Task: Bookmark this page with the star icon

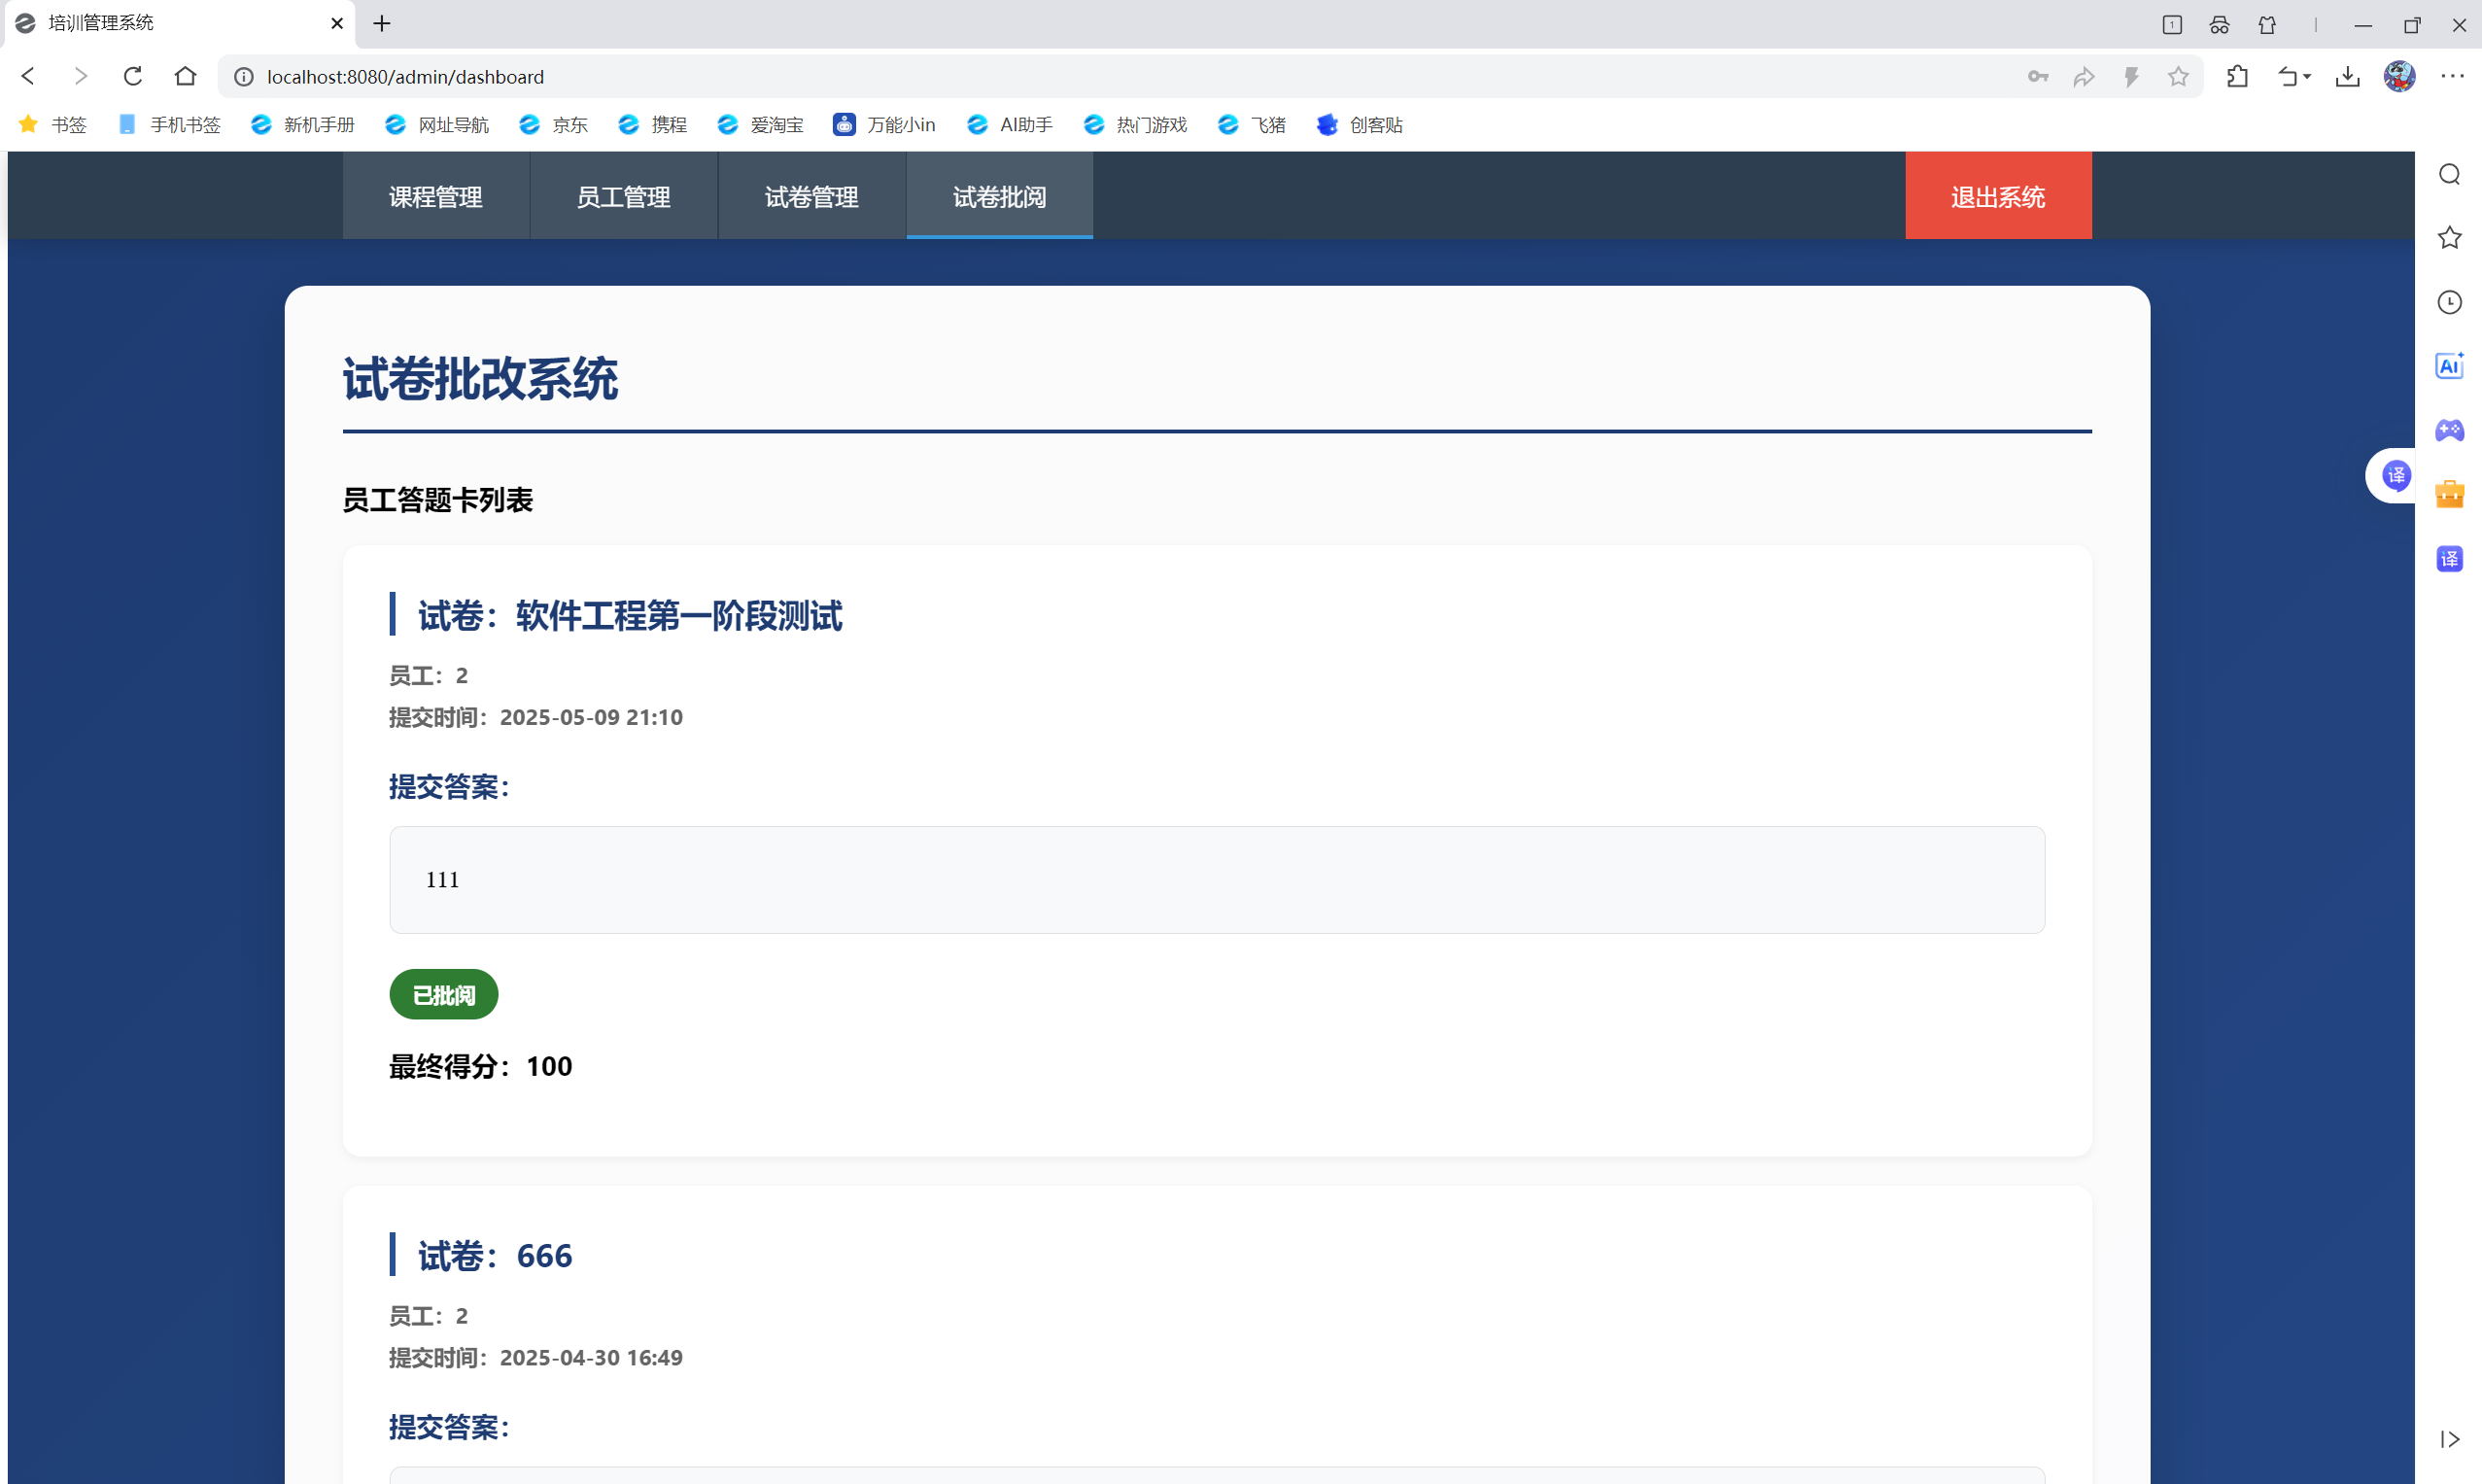Action: [x=2178, y=77]
